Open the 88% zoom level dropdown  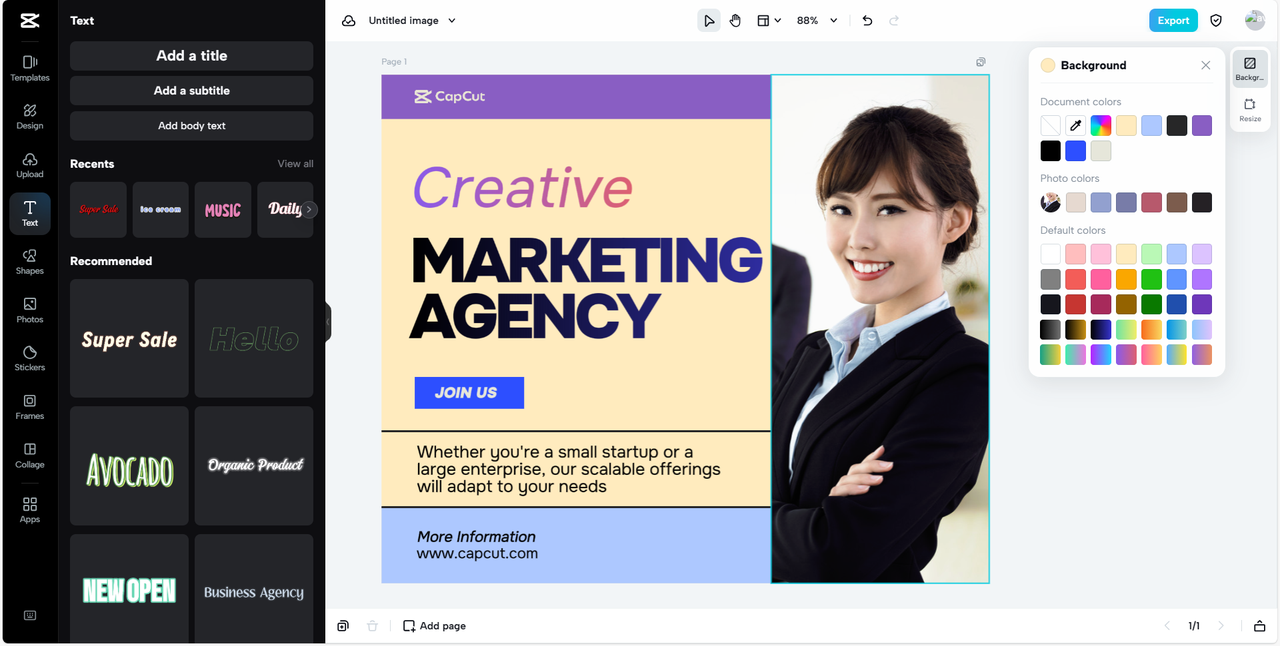pyautogui.click(x=817, y=20)
